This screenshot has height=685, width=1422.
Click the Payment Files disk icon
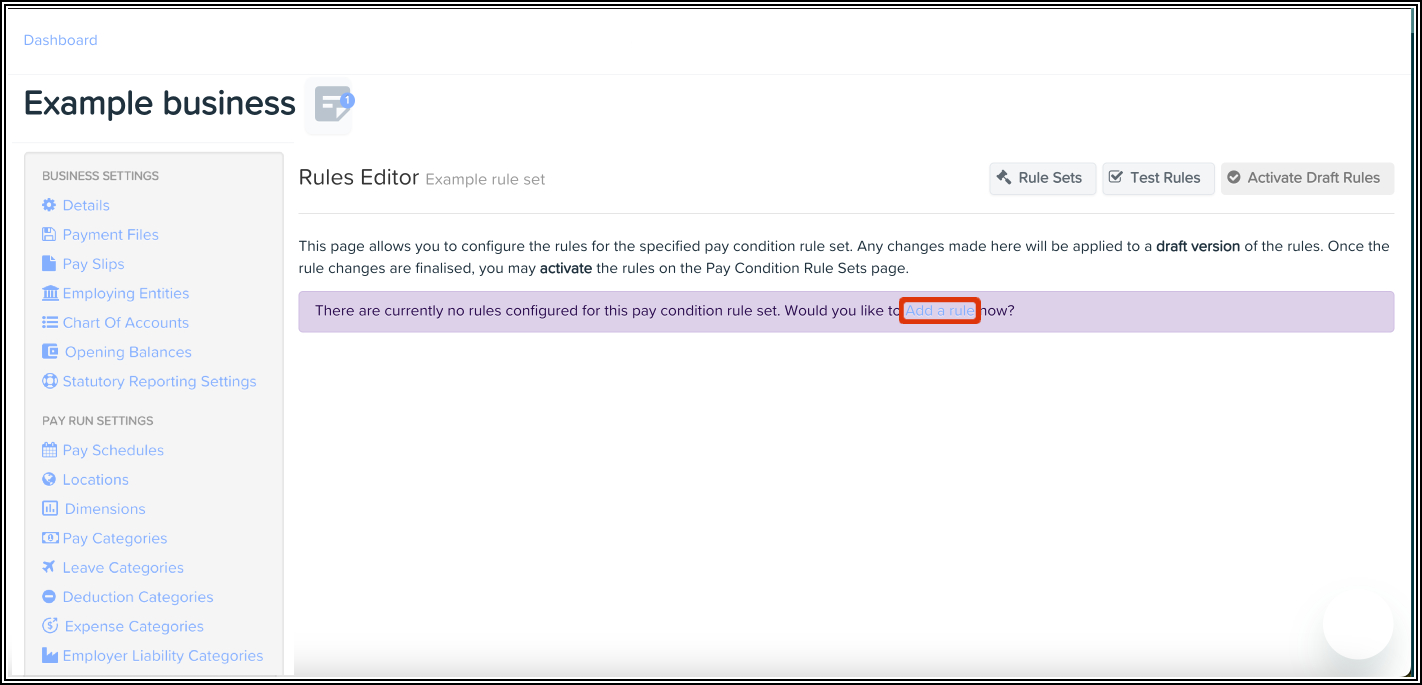49,234
